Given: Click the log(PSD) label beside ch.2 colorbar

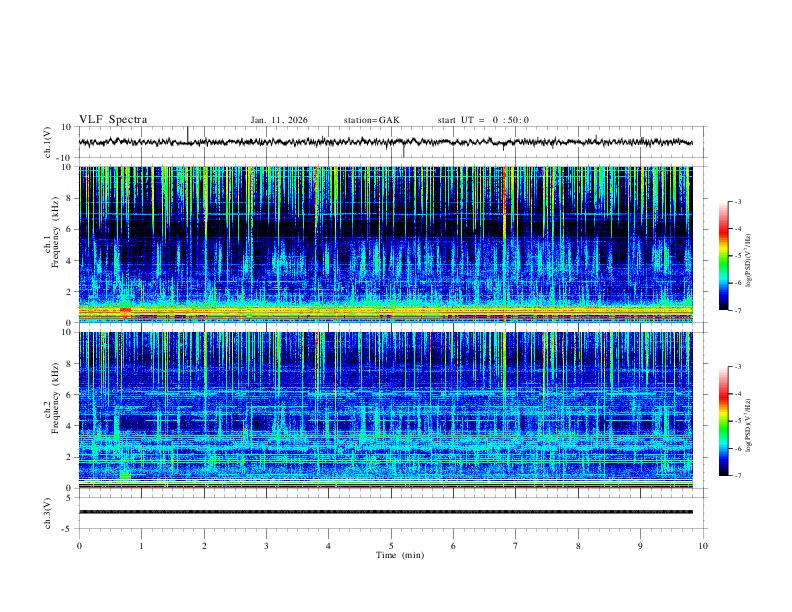Looking at the screenshot, I should coord(748,426).
